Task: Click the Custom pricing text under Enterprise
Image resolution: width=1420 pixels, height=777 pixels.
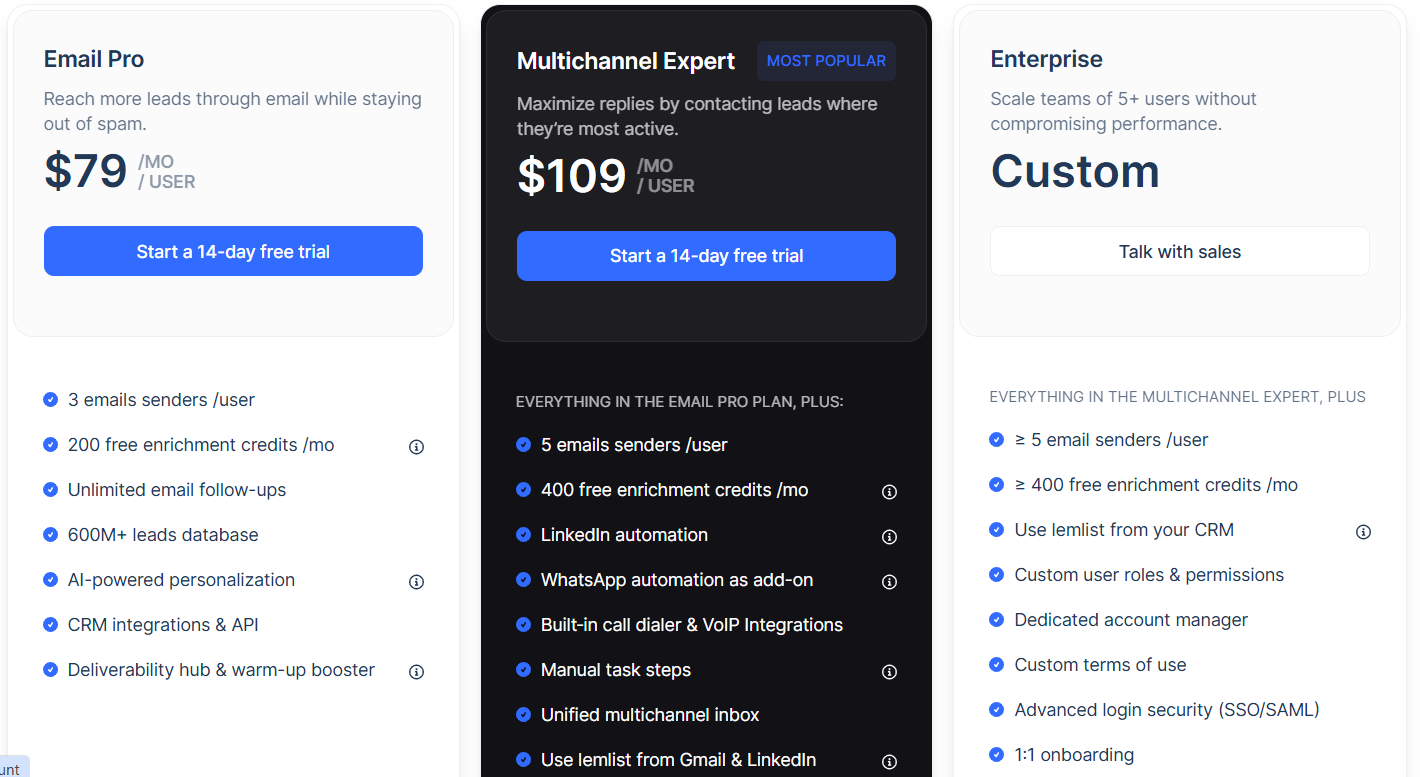Action: click(x=1074, y=172)
